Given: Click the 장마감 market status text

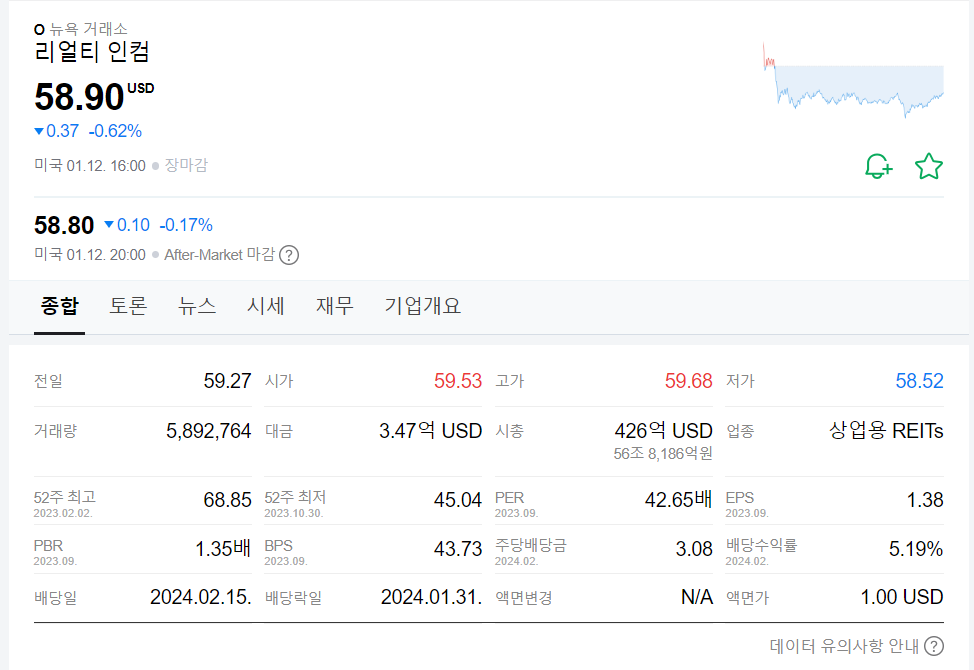Looking at the screenshot, I should tap(186, 166).
